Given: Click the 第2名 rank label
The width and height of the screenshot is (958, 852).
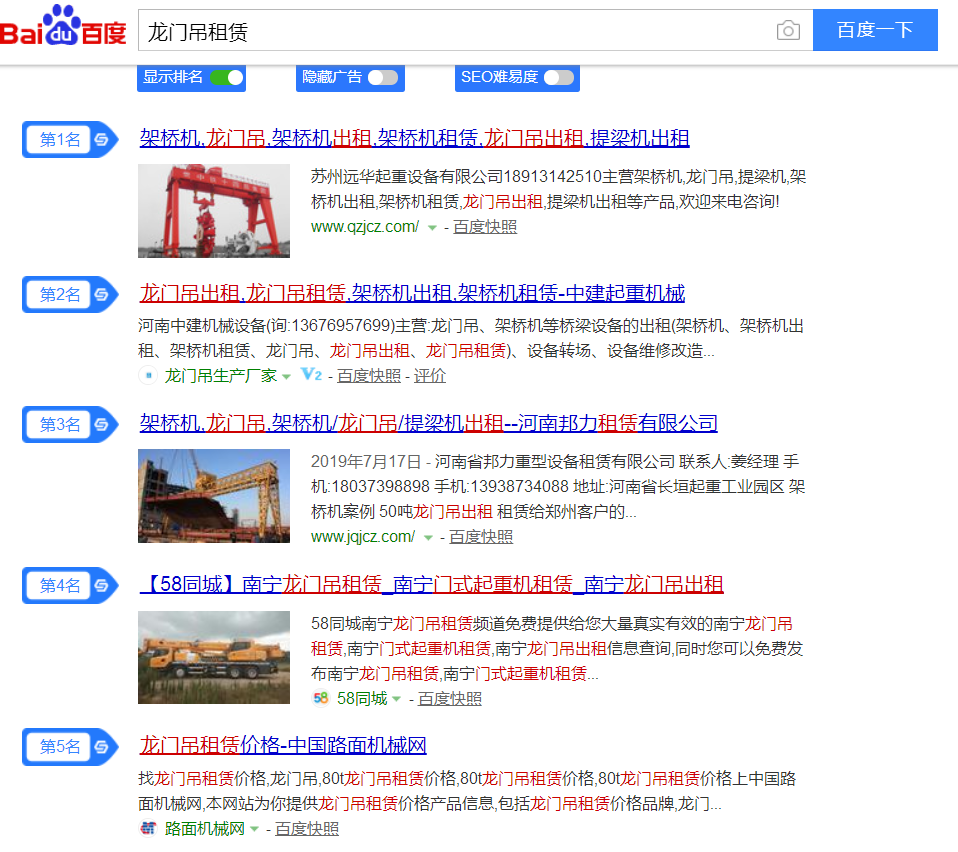Looking at the screenshot, I should pyautogui.click(x=59, y=294).
